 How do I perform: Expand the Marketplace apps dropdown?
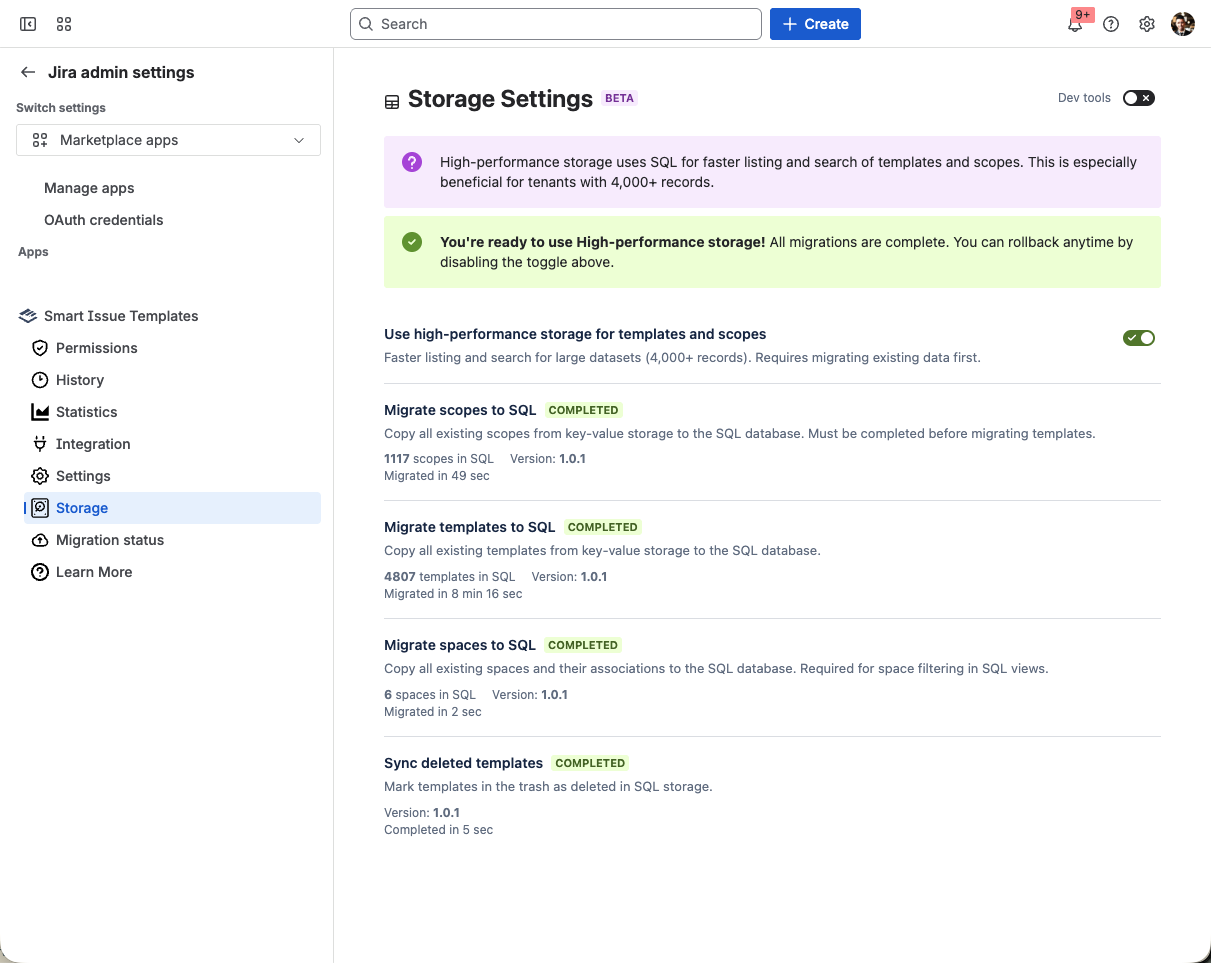(168, 140)
